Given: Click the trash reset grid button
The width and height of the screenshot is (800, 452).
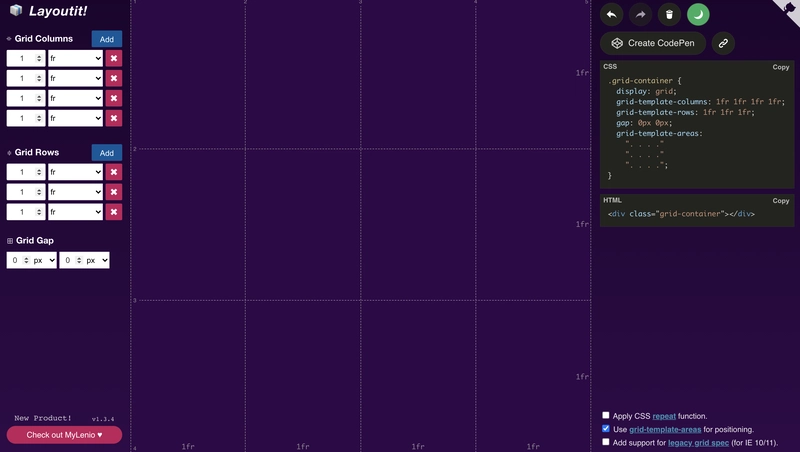Looking at the screenshot, I should pos(669,14).
